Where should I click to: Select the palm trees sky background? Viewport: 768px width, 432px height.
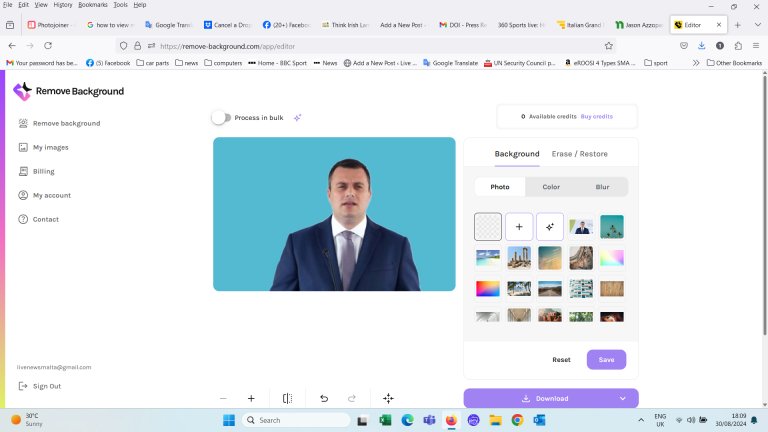[519, 288]
